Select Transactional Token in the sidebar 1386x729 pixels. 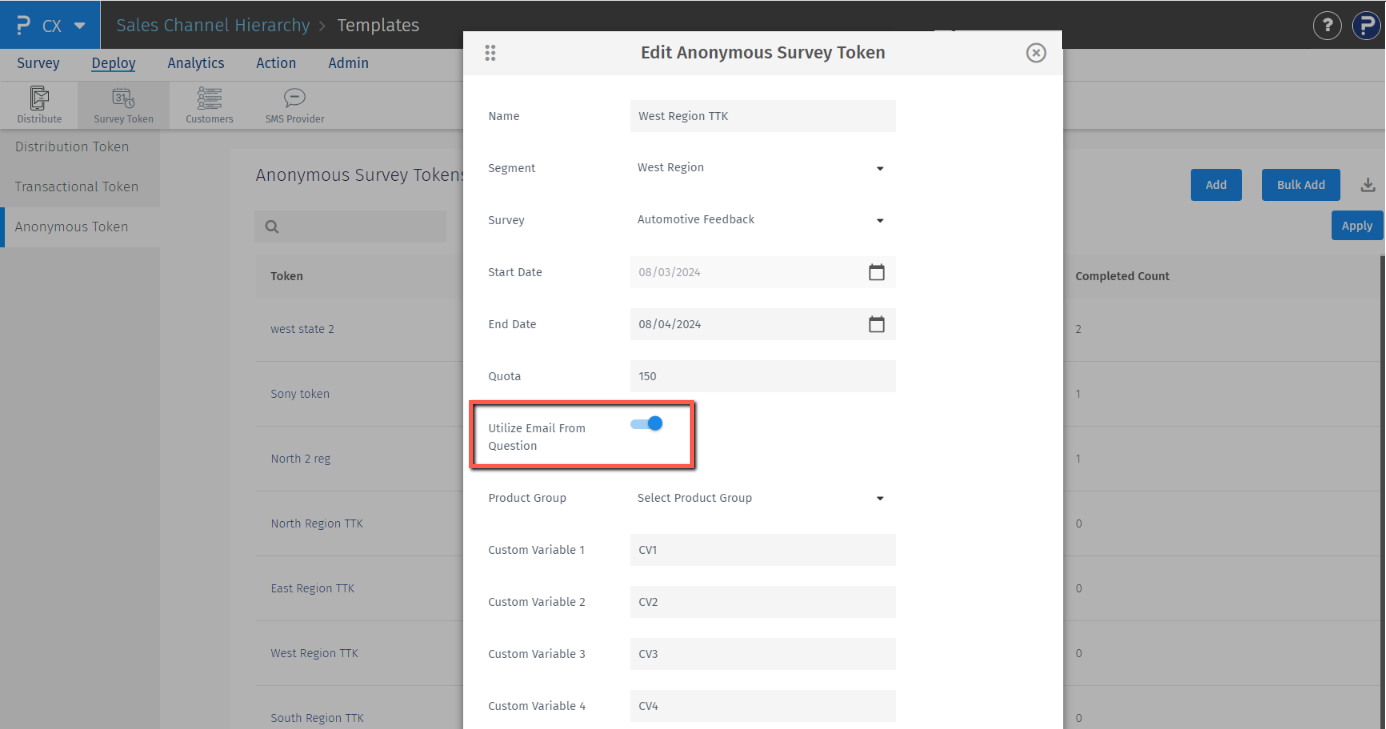pos(76,186)
